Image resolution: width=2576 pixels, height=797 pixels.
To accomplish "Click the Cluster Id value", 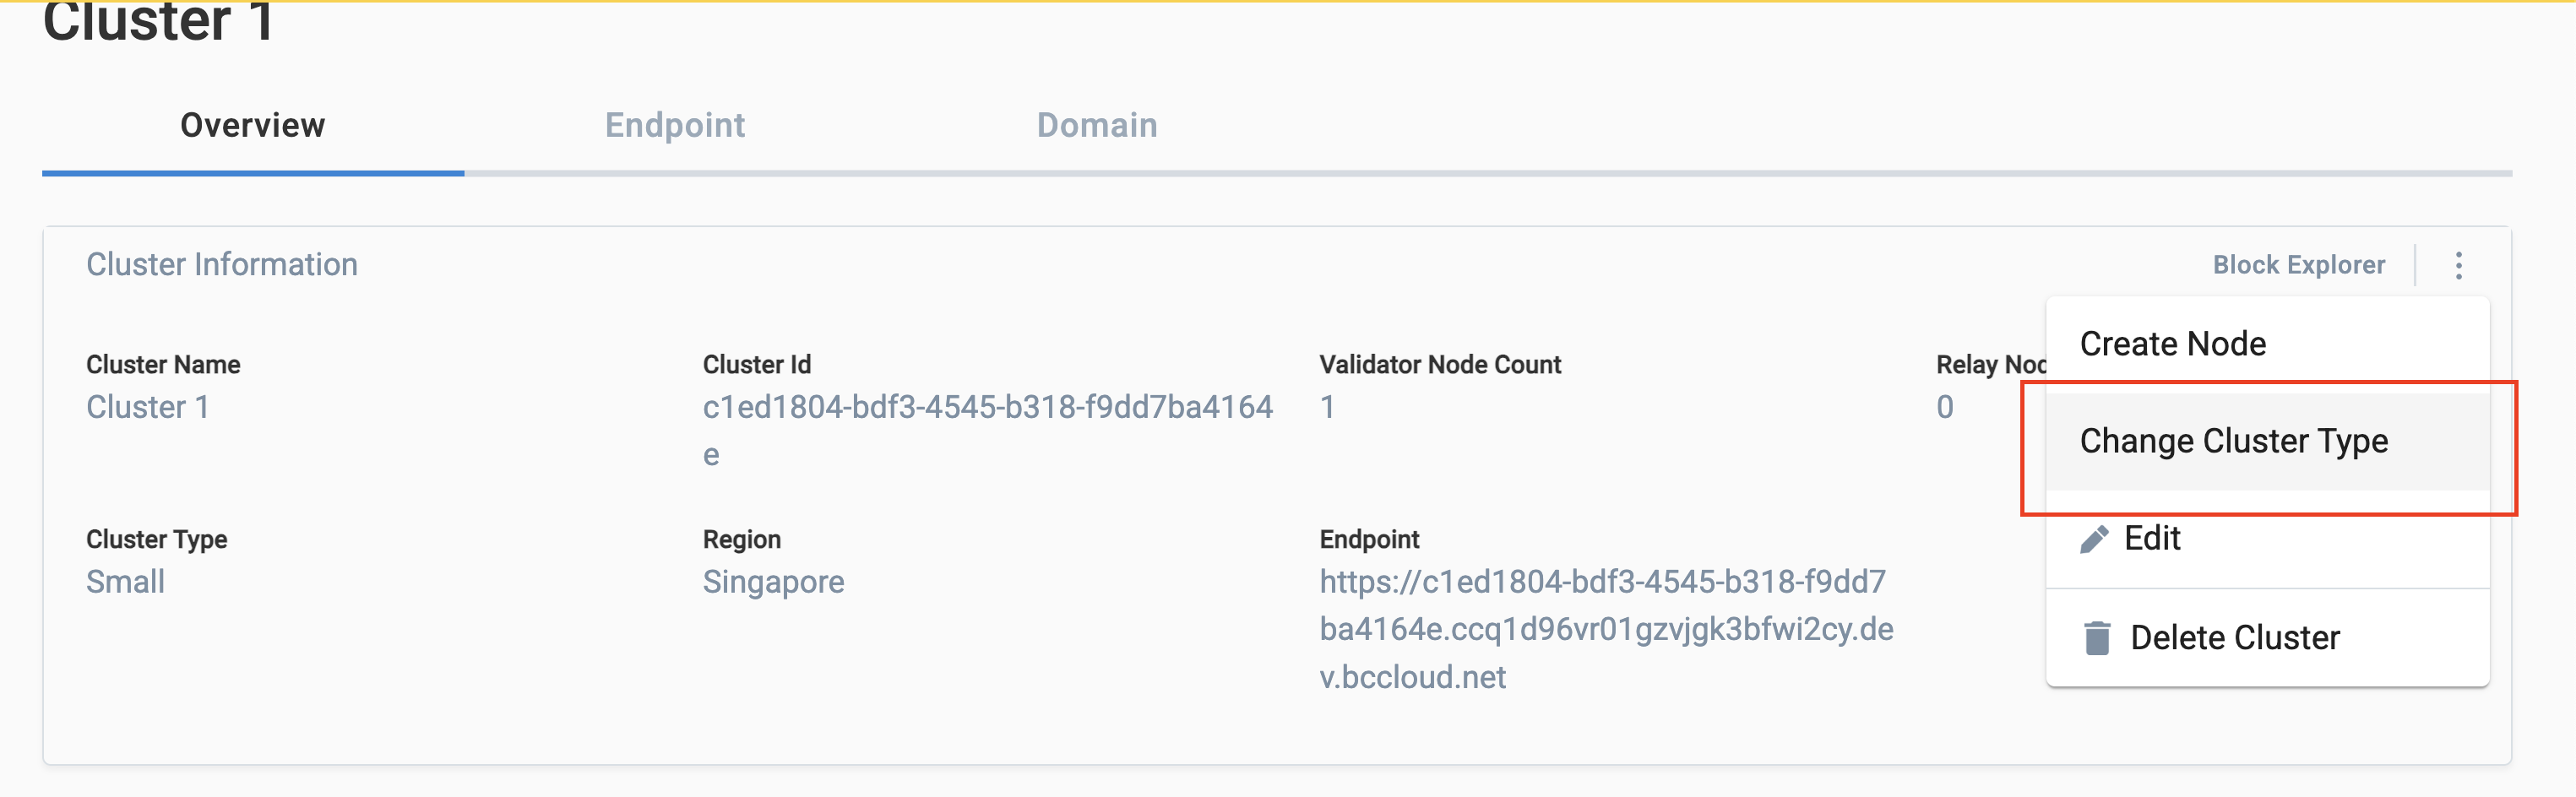I will click(987, 430).
